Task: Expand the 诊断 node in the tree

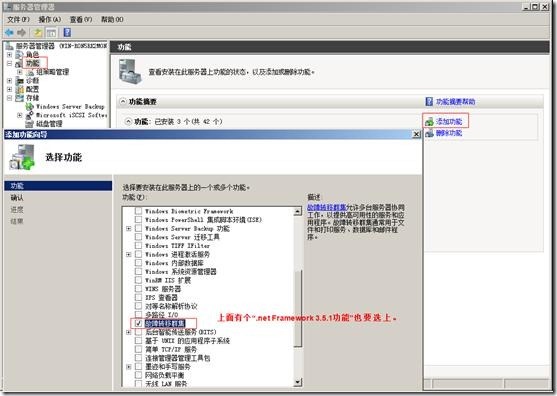Action: point(10,81)
